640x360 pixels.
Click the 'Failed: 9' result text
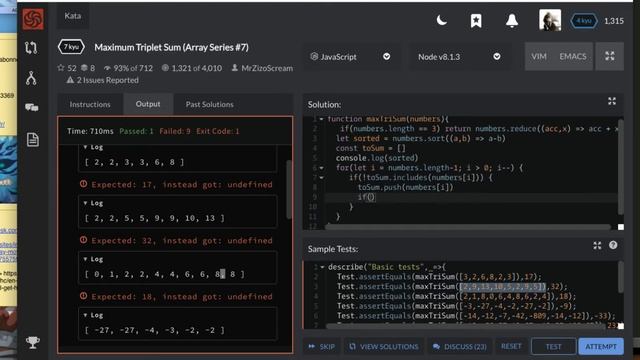[175, 131]
